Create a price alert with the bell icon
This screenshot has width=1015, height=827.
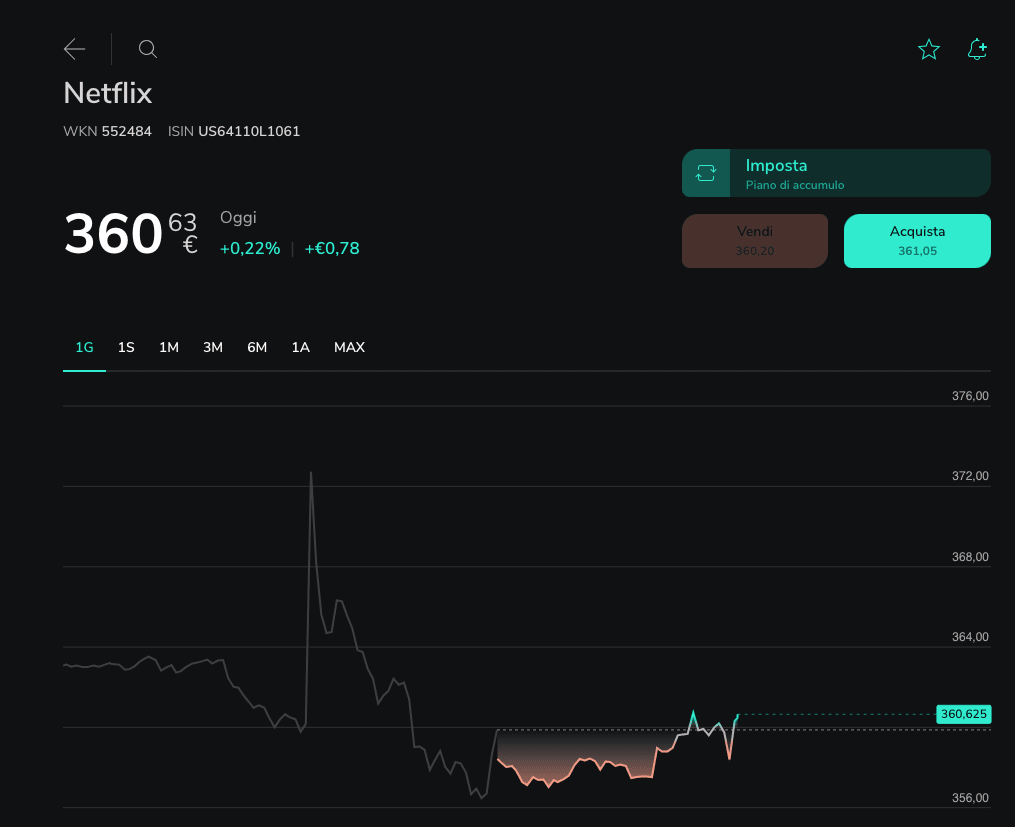pos(977,49)
